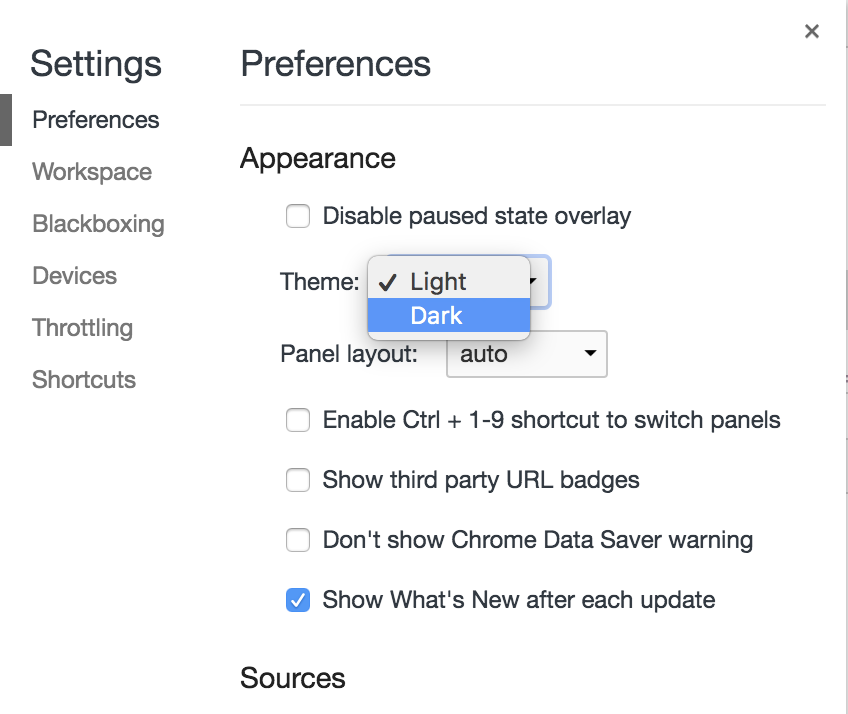Click the Enable Ctrl + 1-9 shortcut label
Screen dimensions: 848x714
pyautogui.click(x=551, y=420)
